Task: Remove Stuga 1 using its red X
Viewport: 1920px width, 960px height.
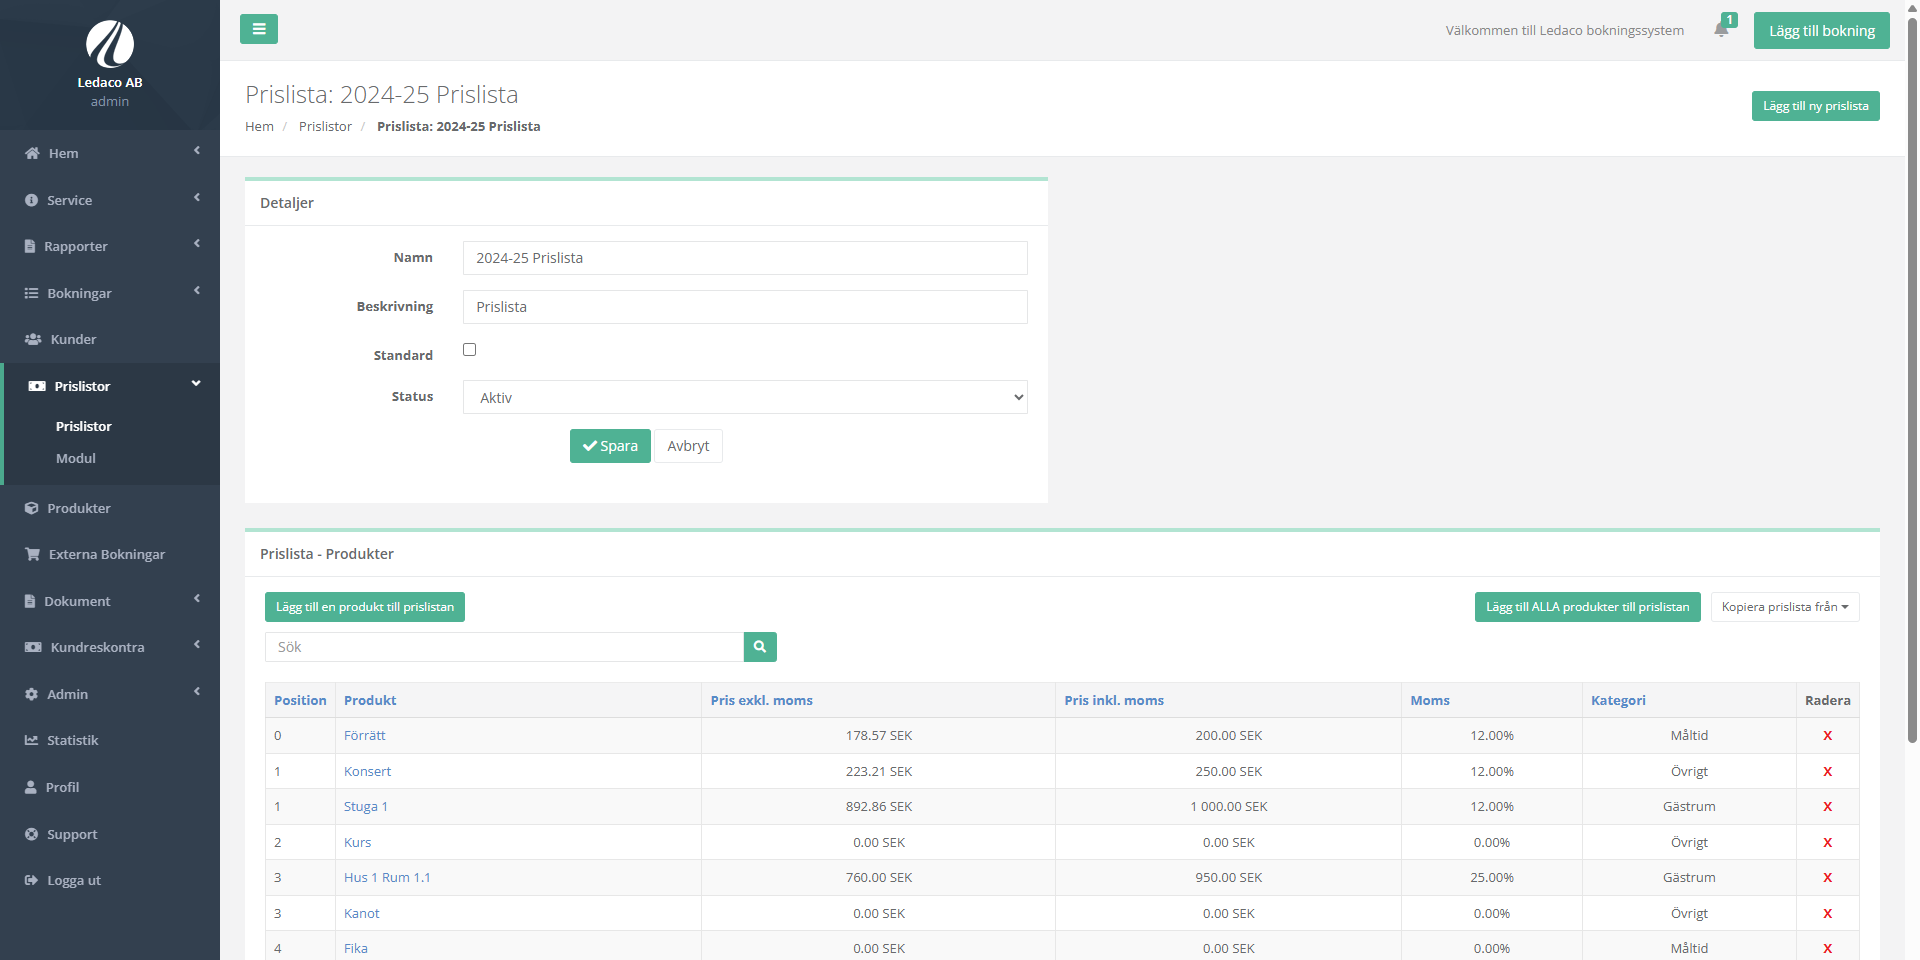Action: pyautogui.click(x=1827, y=807)
